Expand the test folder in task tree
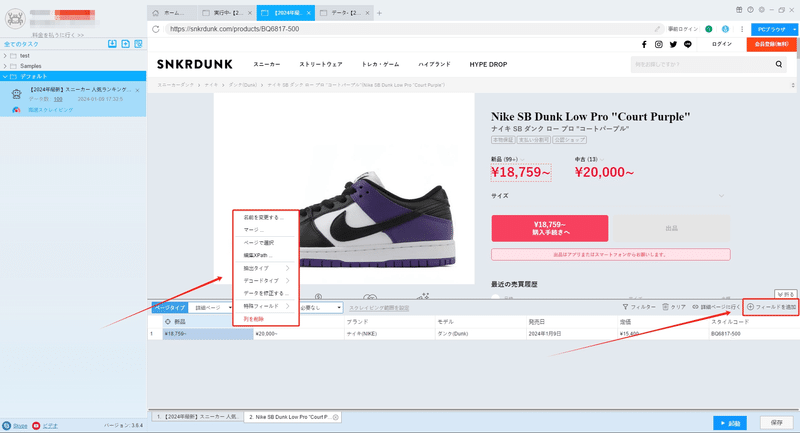The width and height of the screenshot is (800, 433). point(5,56)
